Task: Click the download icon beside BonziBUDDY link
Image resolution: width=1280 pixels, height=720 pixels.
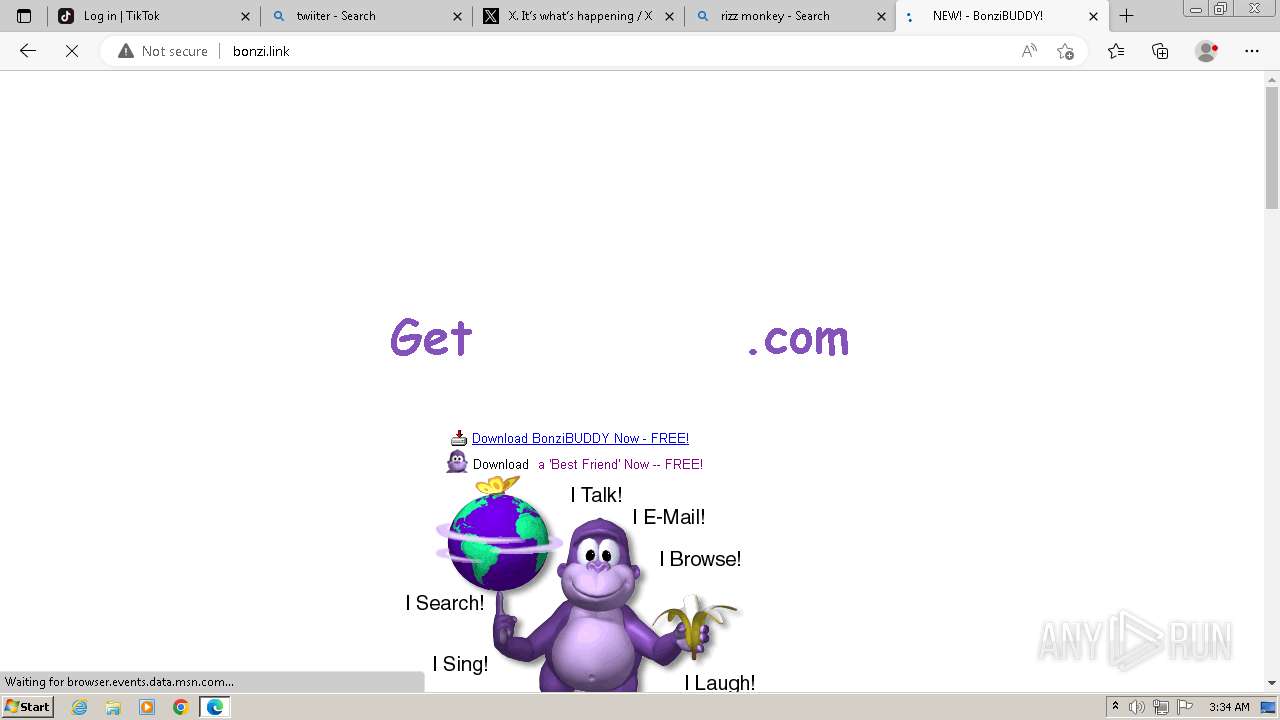Action: point(459,438)
